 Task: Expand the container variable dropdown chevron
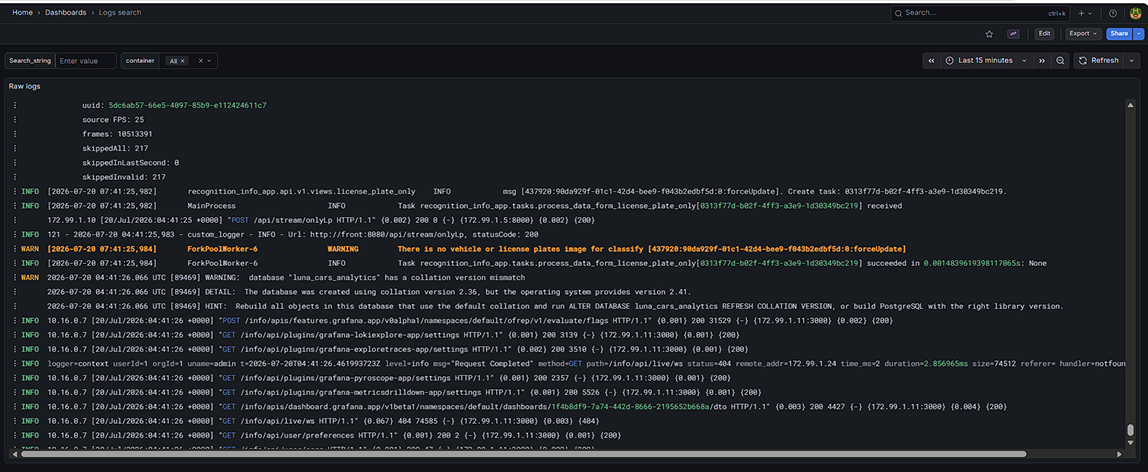(x=209, y=61)
